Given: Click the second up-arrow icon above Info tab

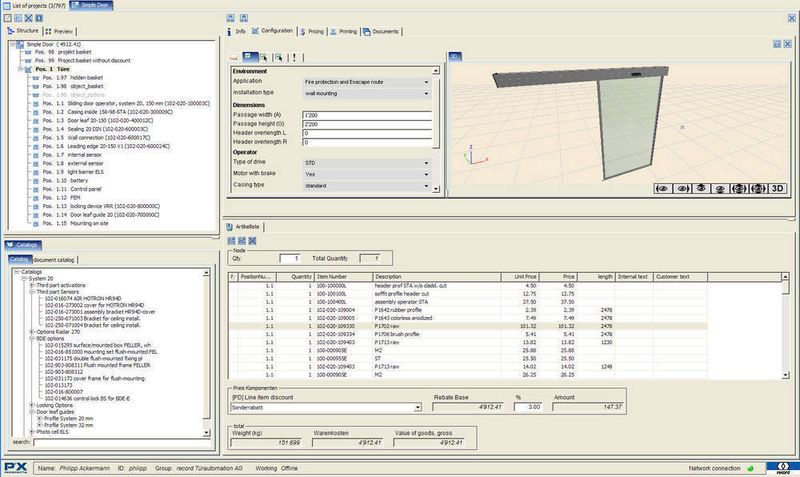Looking at the screenshot, I should pos(244,18).
